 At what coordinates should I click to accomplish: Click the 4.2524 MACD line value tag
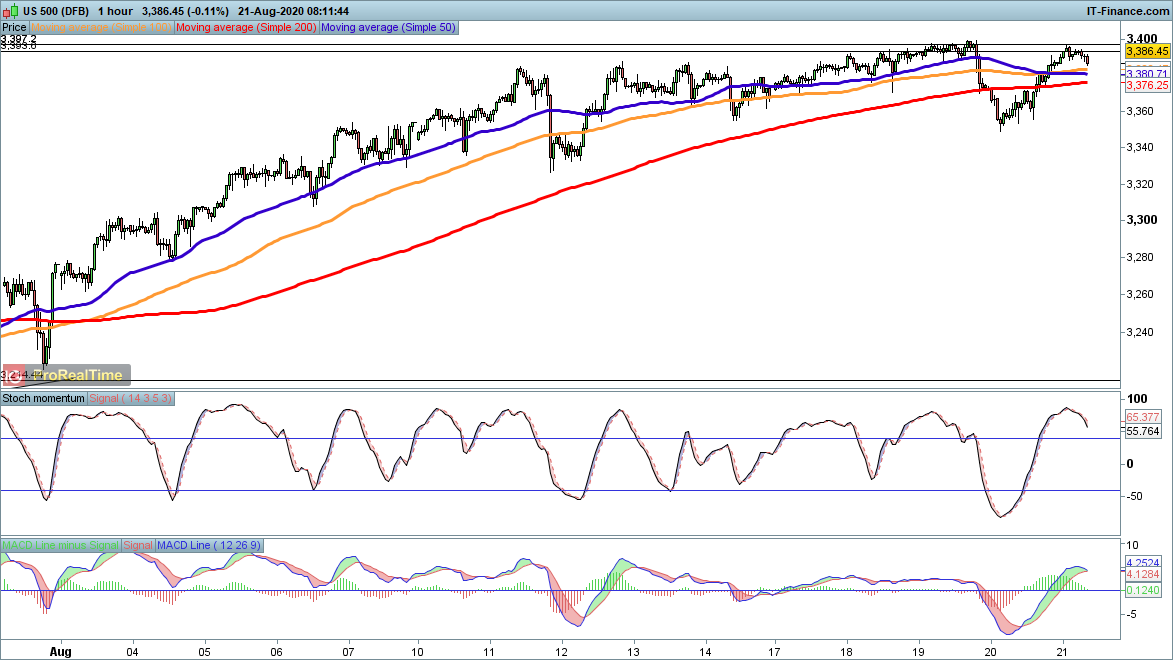click(1142, 562)
